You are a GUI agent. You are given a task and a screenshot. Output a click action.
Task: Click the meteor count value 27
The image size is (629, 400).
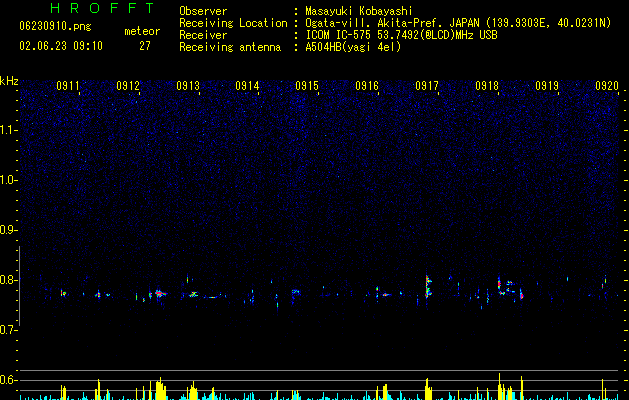coord(145,46)
